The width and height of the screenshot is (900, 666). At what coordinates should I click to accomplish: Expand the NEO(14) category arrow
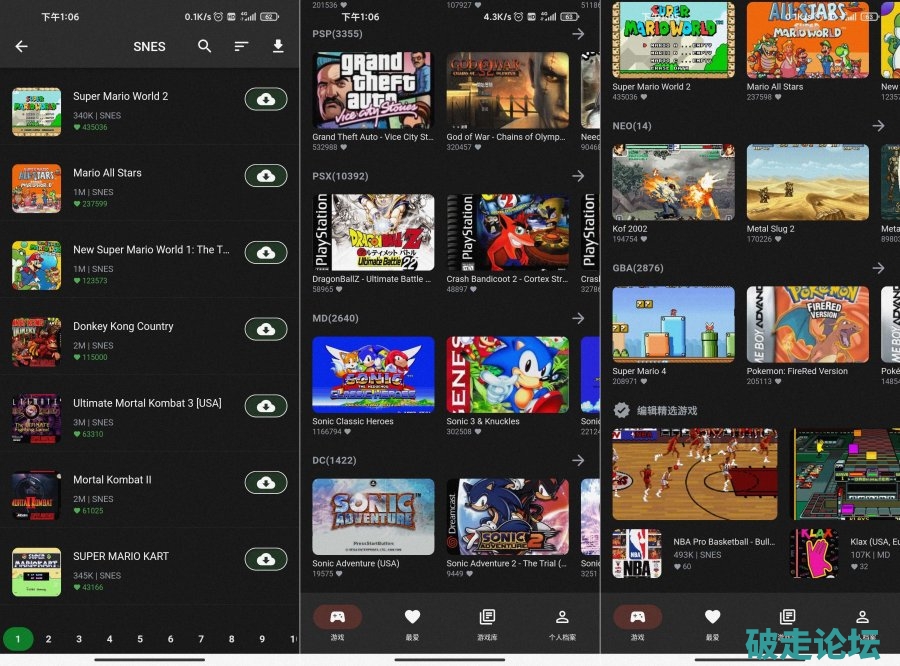click(878, 126)
